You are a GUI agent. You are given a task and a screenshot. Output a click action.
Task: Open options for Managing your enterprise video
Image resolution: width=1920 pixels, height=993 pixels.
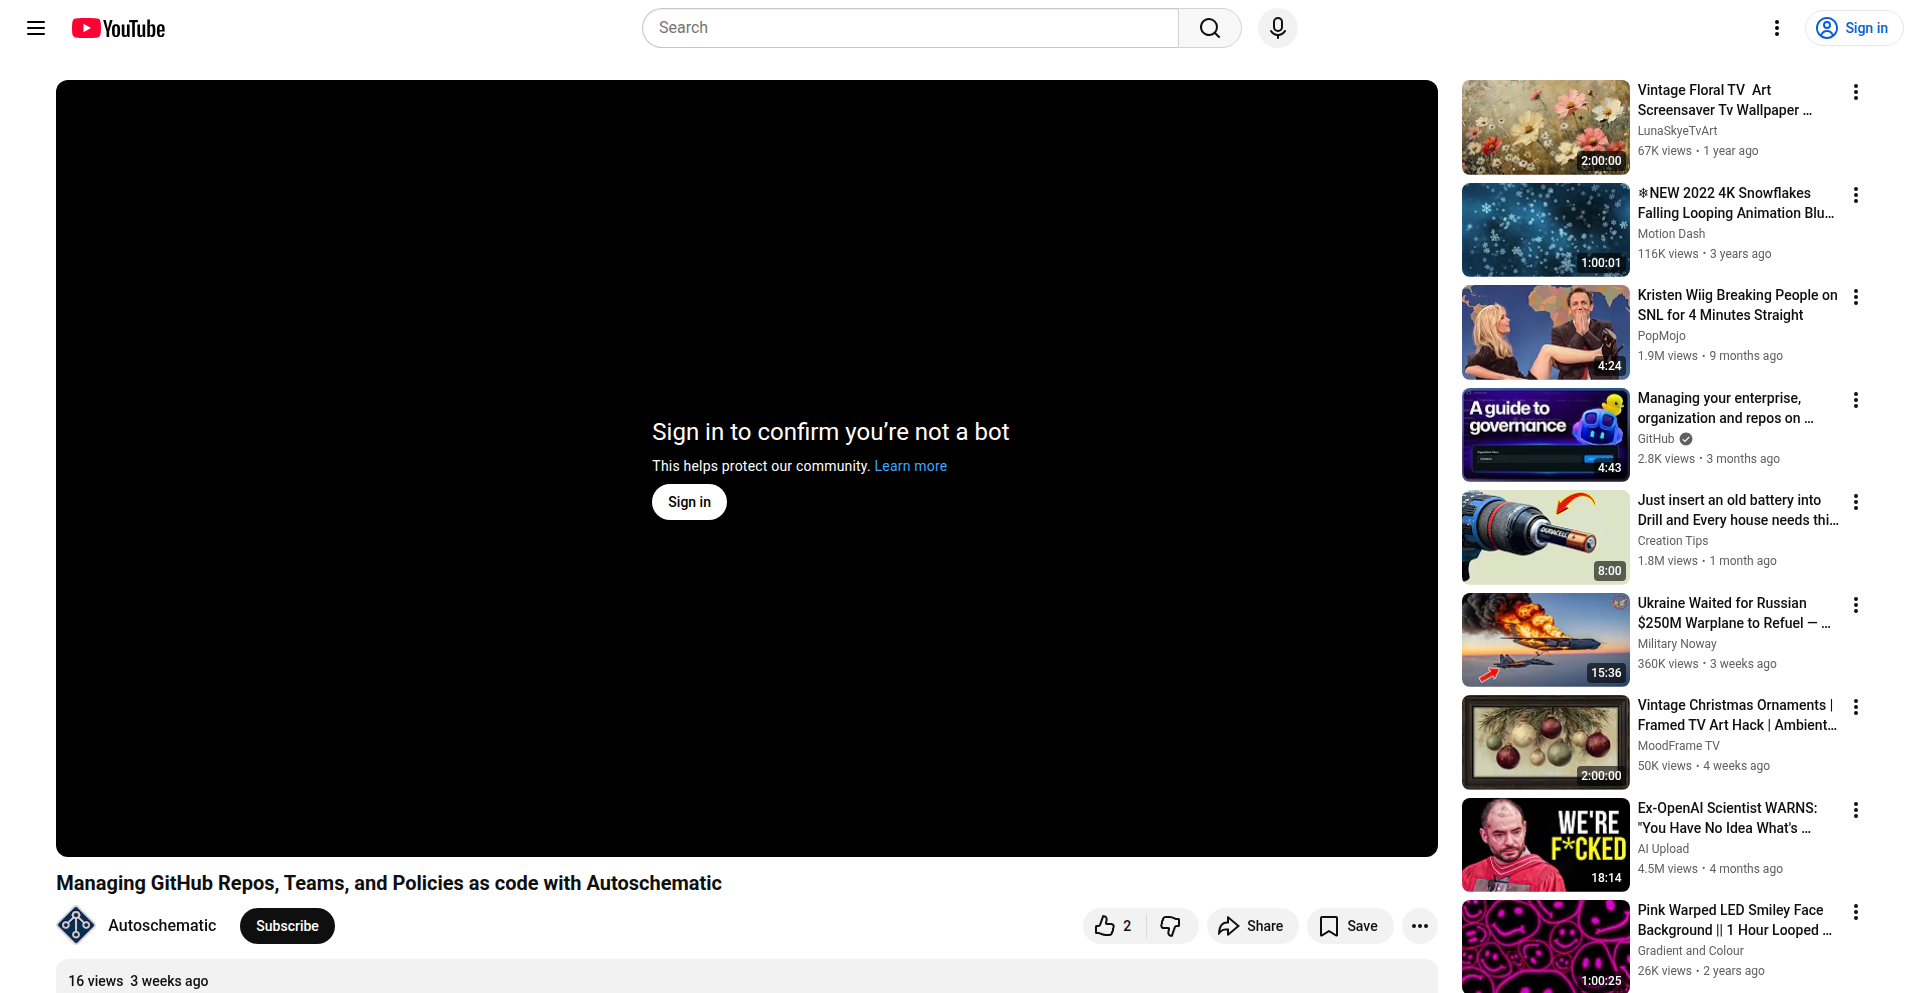click(x=1856, y=400)
